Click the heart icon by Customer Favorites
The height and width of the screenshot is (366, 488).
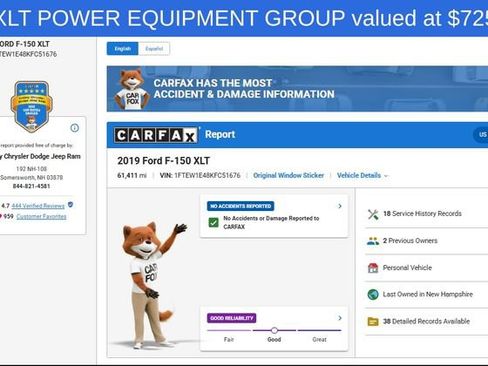1,216
